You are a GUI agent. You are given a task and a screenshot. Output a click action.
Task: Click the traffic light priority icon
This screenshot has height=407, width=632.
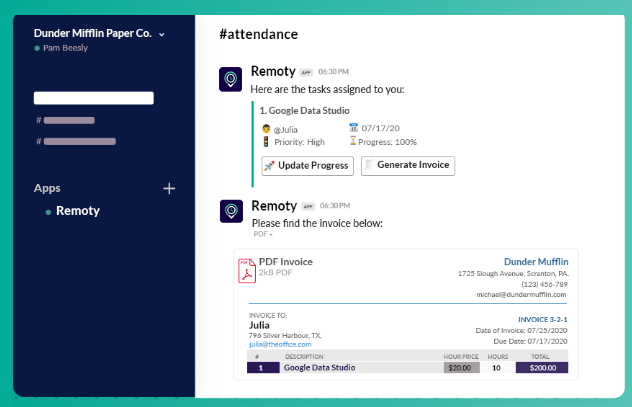point(266,141)
